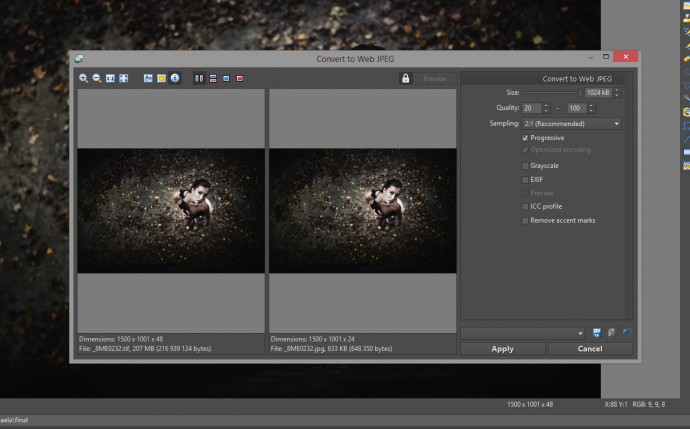Image resolution: width=690 pixels, height=429 pixels.
Task: Click the histogram icon in the dialog toolbar
Action: pyautogui.click(x=148, y=78)
